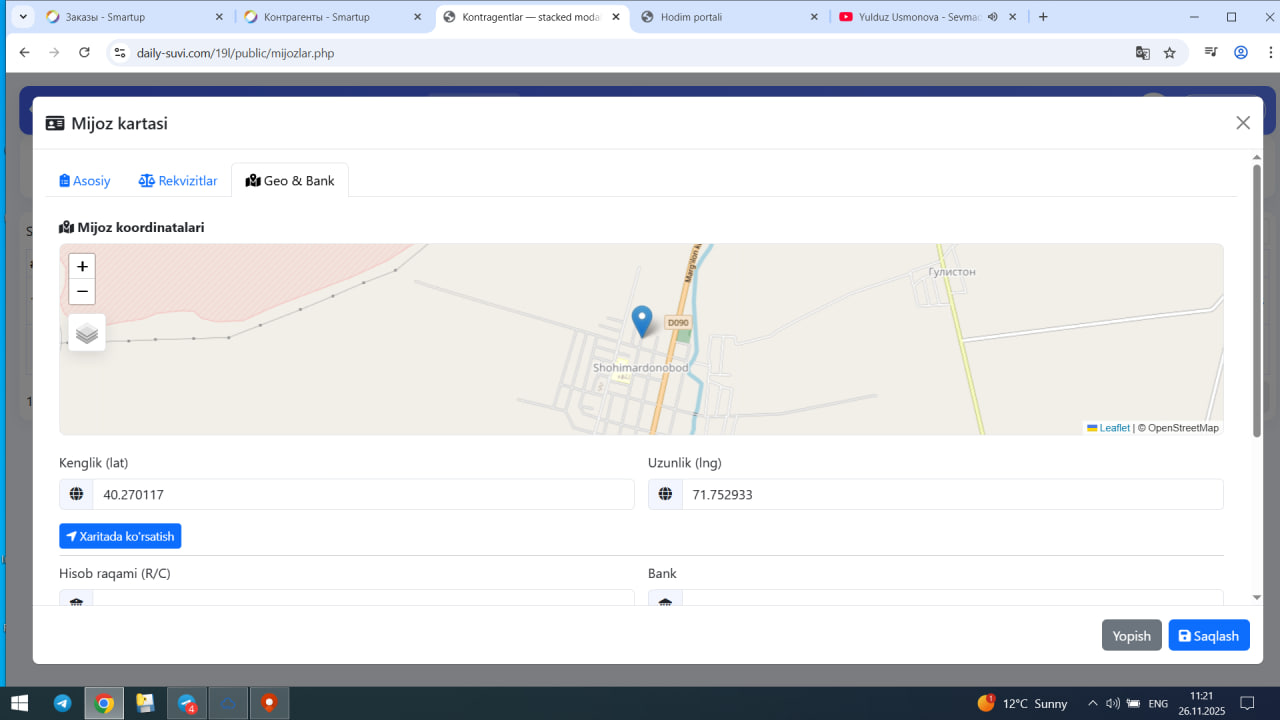This screenshot has width=1280, height=720.
Task: Click the D090 road badge on the map
Action: coord(678,323)
